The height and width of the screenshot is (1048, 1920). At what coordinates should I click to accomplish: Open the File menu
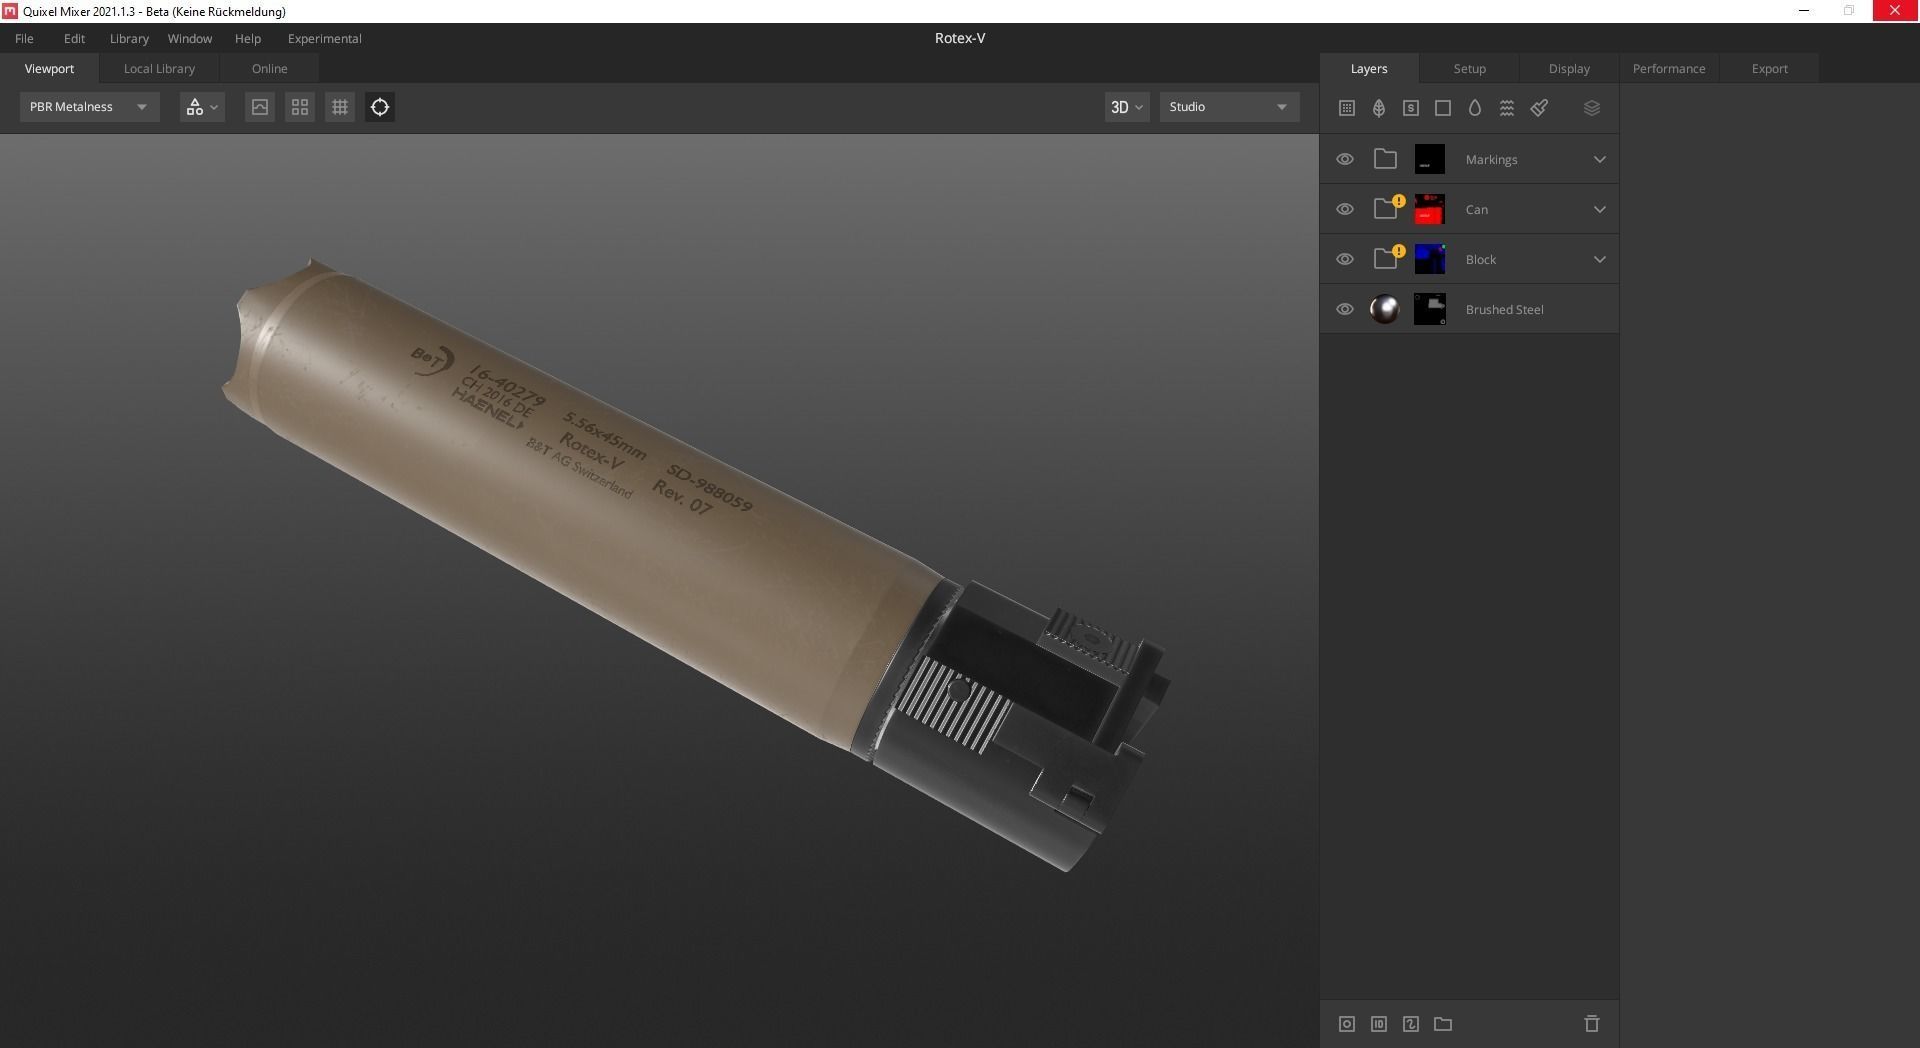tap(24, 38)
